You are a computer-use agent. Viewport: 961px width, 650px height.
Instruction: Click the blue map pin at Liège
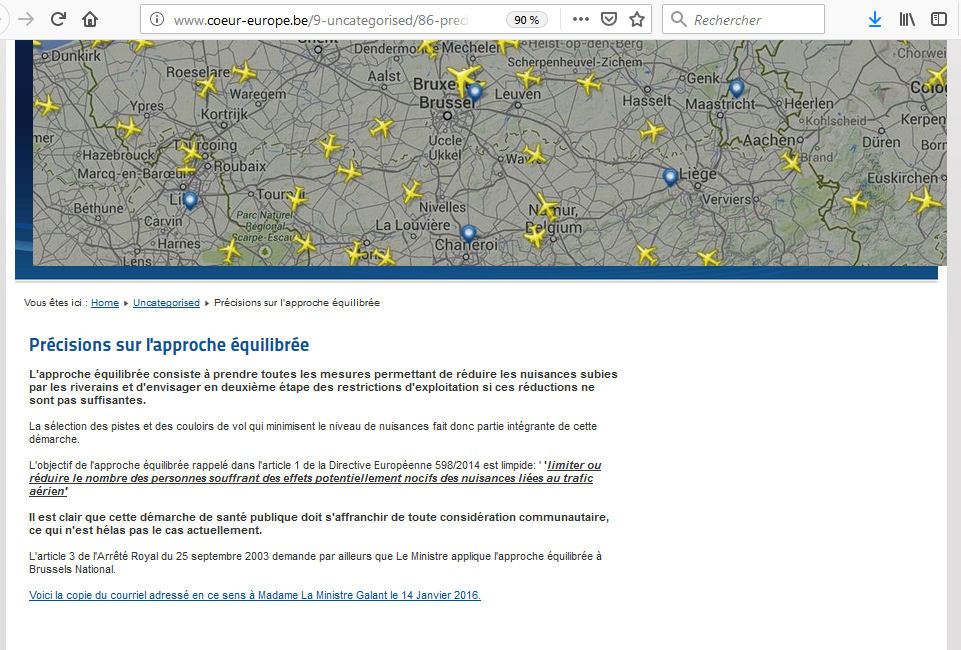(670, 177)
